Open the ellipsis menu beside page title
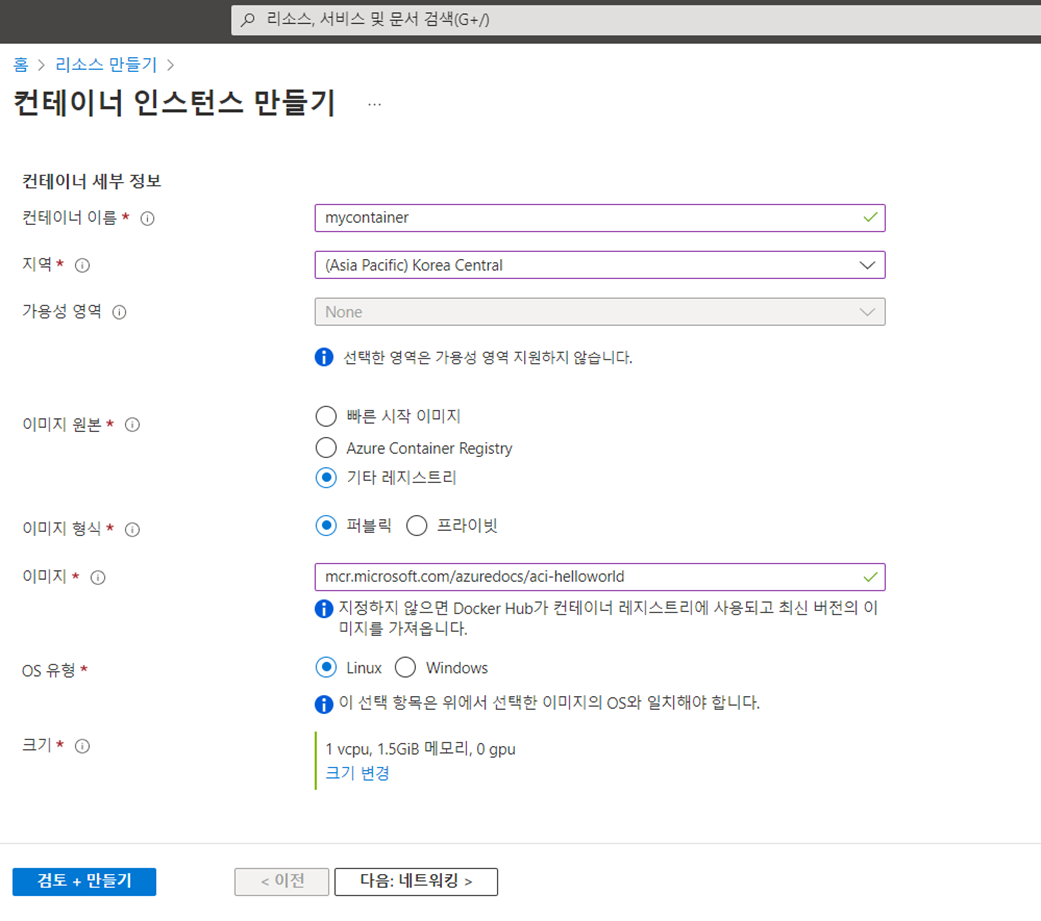Viewport: 1041px width, 921px height. 374,104
